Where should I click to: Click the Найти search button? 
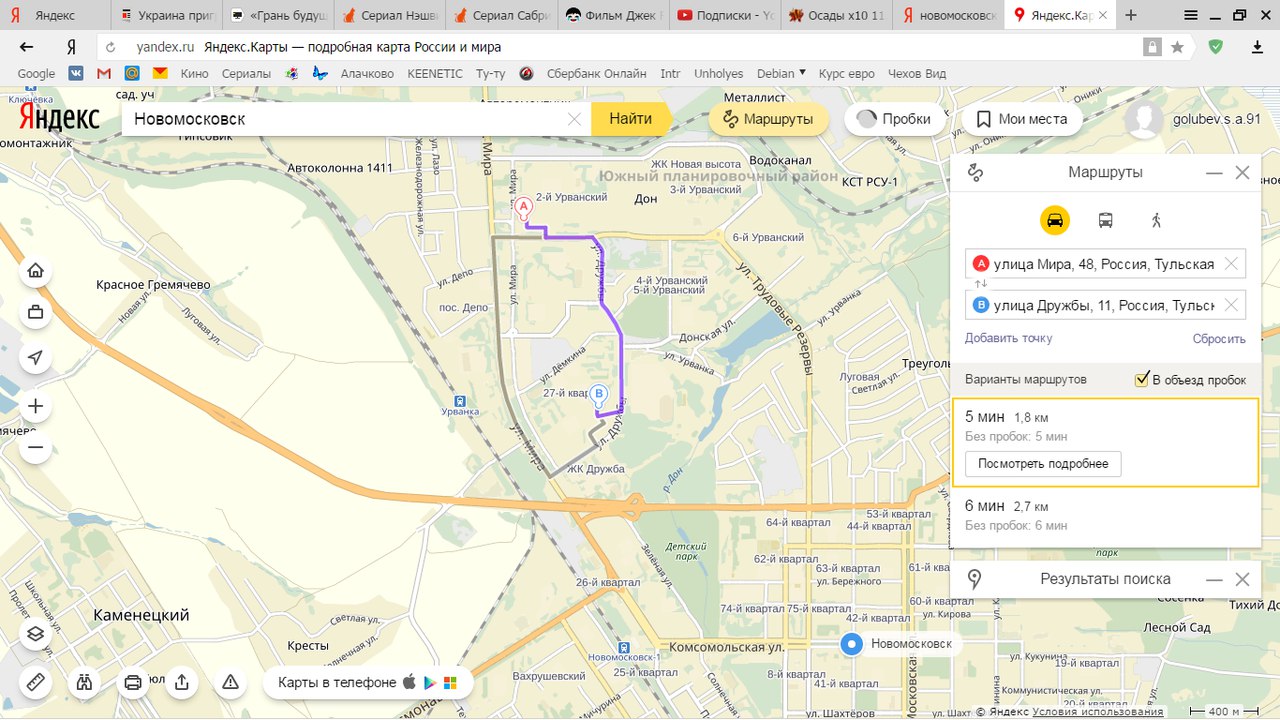(630, 119)
